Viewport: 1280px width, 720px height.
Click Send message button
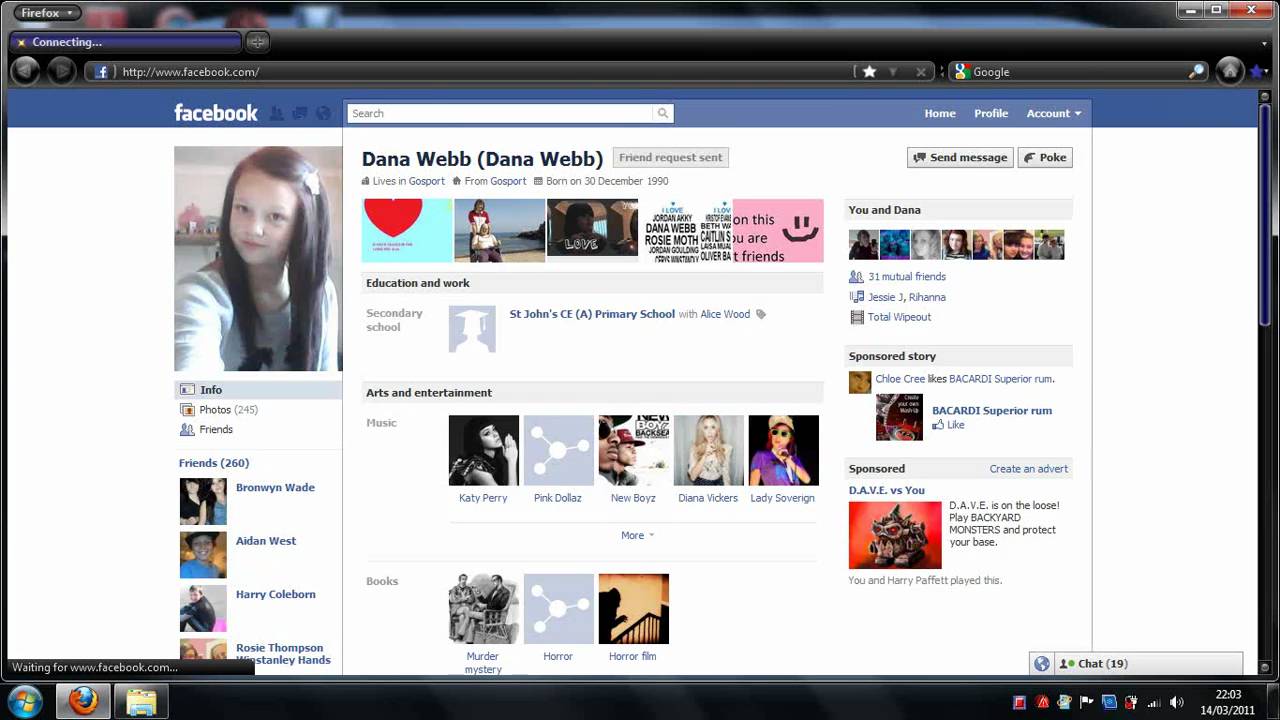(x=960, y=157)
